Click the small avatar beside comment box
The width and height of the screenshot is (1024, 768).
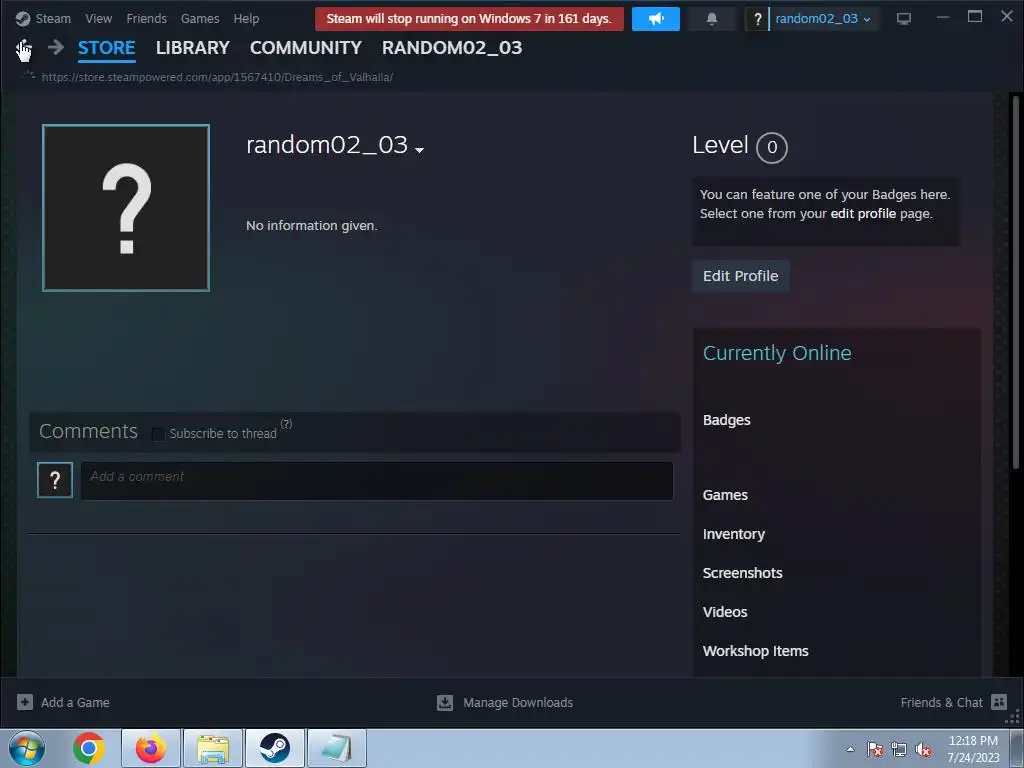coord(55,480)
